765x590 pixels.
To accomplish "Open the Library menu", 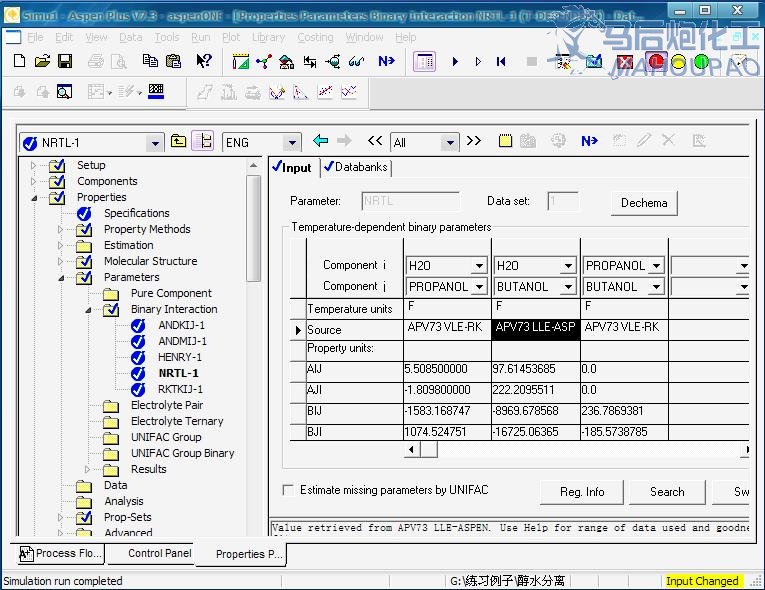I will click(268, 37).
